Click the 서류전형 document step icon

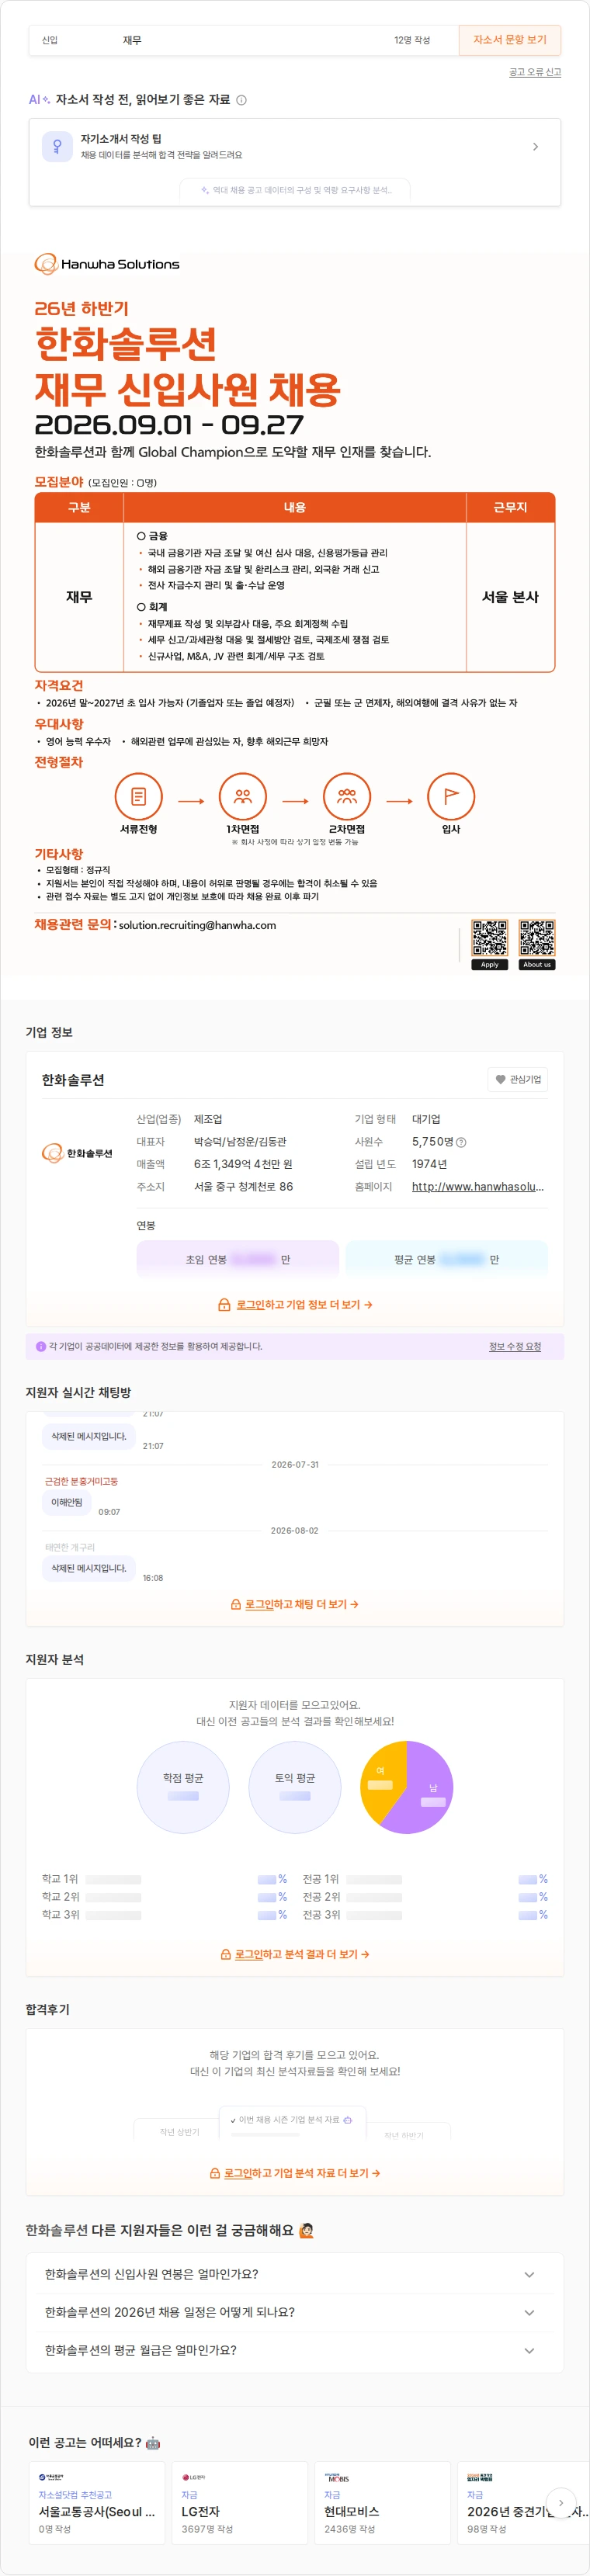[x=139, y=797]
